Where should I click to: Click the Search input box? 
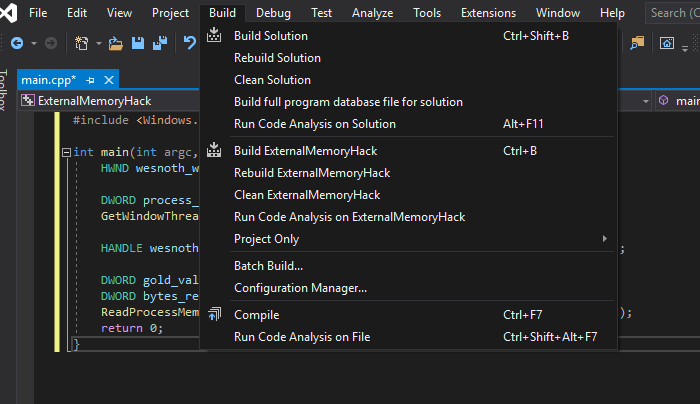point(673,13)
